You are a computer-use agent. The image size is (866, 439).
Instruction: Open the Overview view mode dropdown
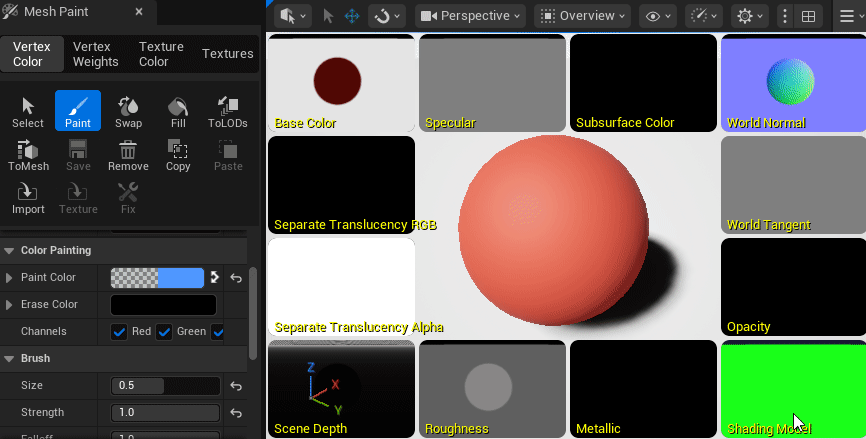point(583,16)
